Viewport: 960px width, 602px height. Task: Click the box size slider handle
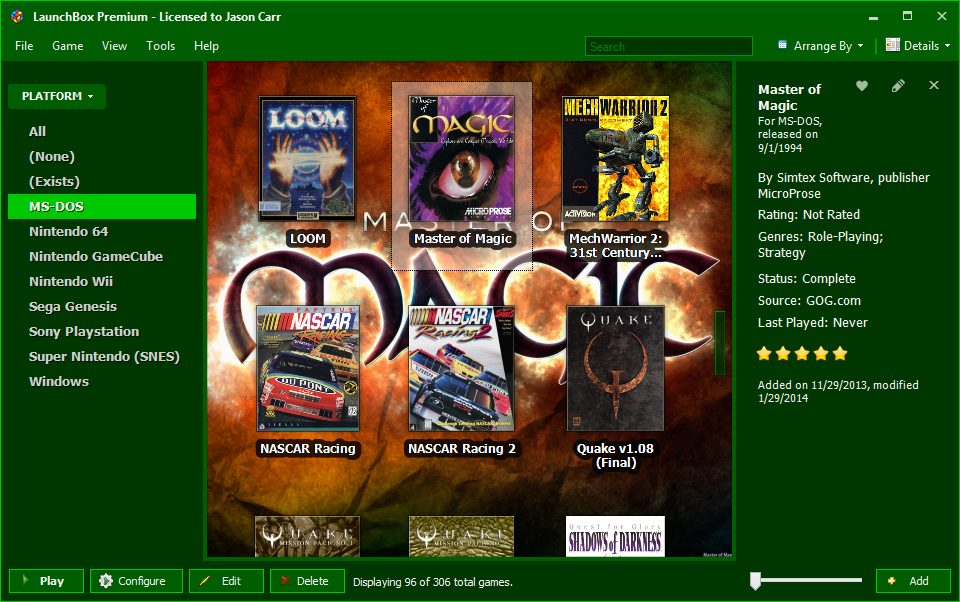(756, 581)
